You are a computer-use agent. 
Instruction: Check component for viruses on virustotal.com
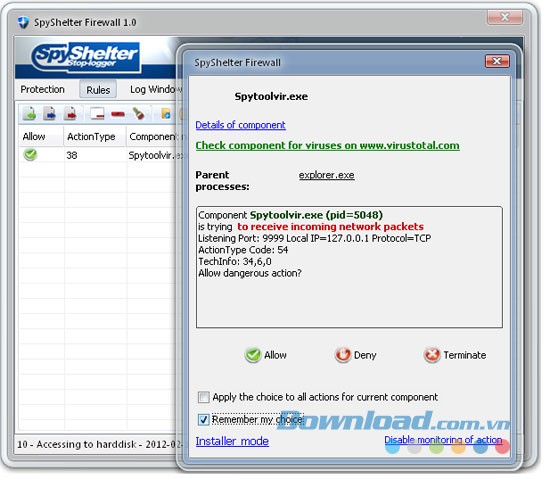pos(328,146)
